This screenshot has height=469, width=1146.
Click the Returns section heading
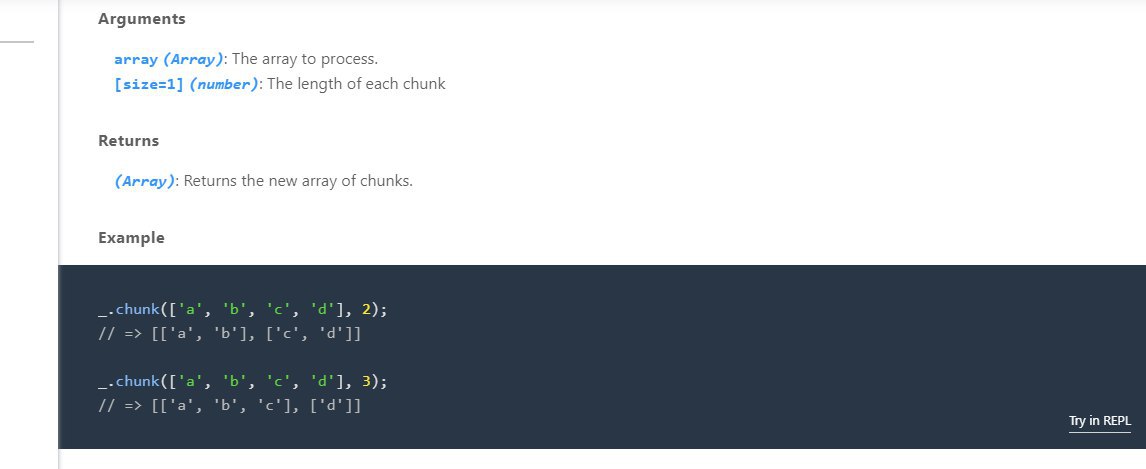(128, 141)
